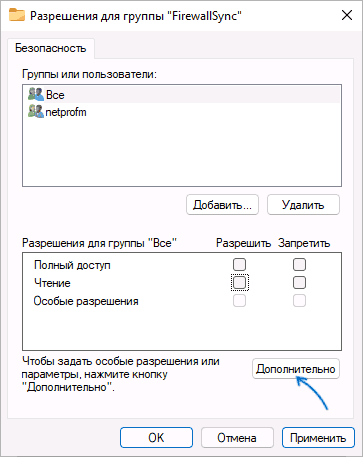Image resolution: width=363 pixels, height=457 pixels.
Task: Select netprofm entry in users list
Action: coord(182,112)
